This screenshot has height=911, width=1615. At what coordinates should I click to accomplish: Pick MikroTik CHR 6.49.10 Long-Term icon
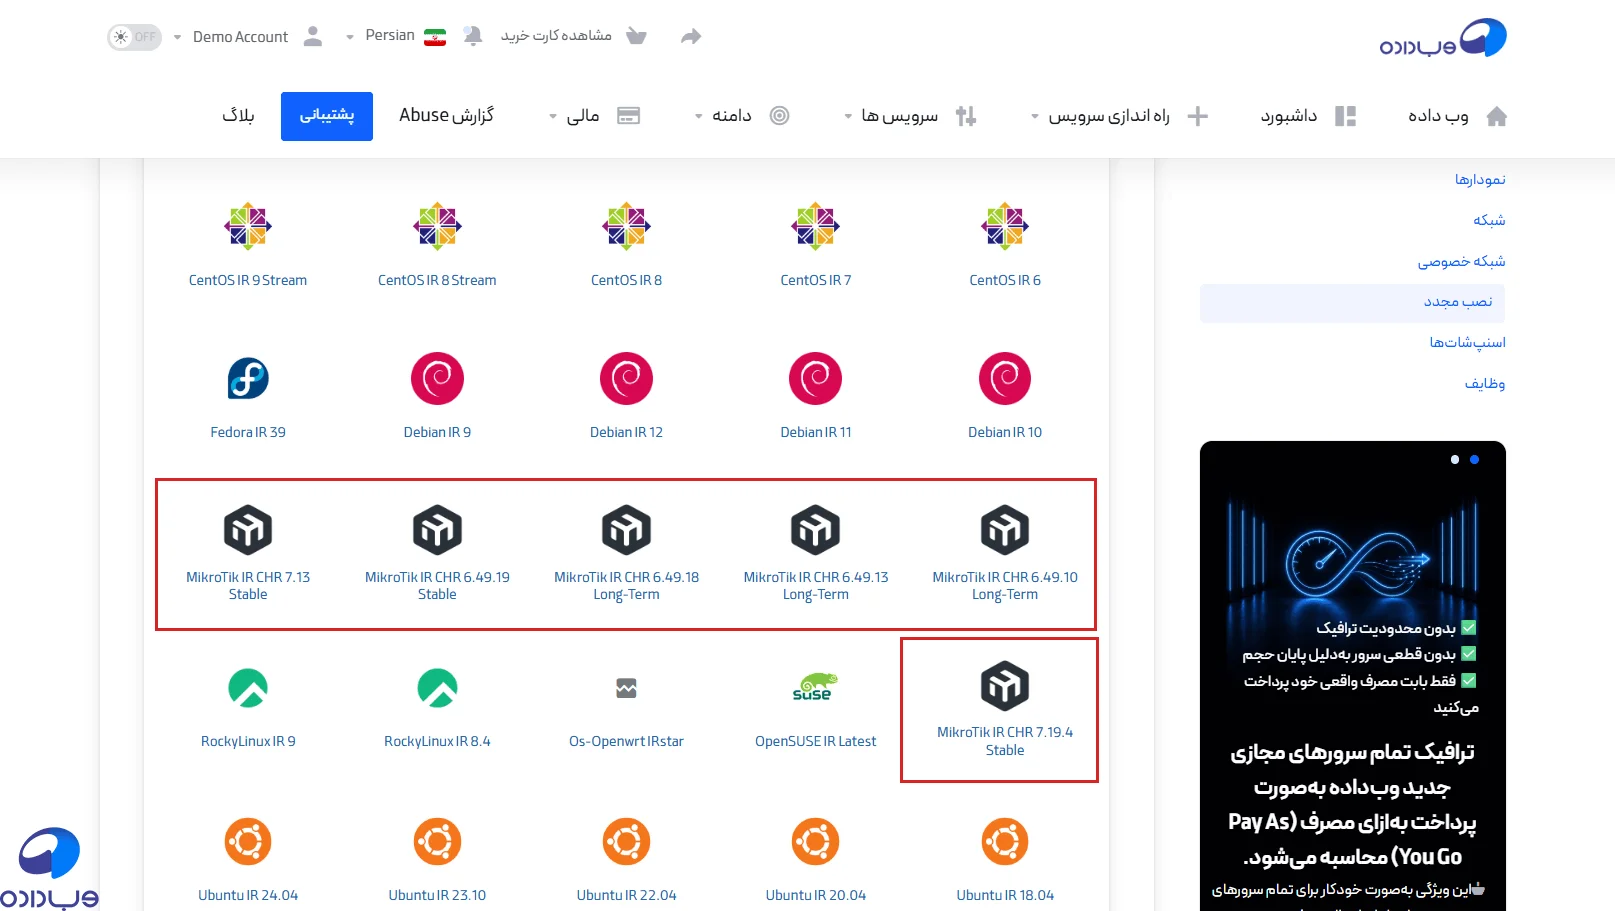point(1005,530)
